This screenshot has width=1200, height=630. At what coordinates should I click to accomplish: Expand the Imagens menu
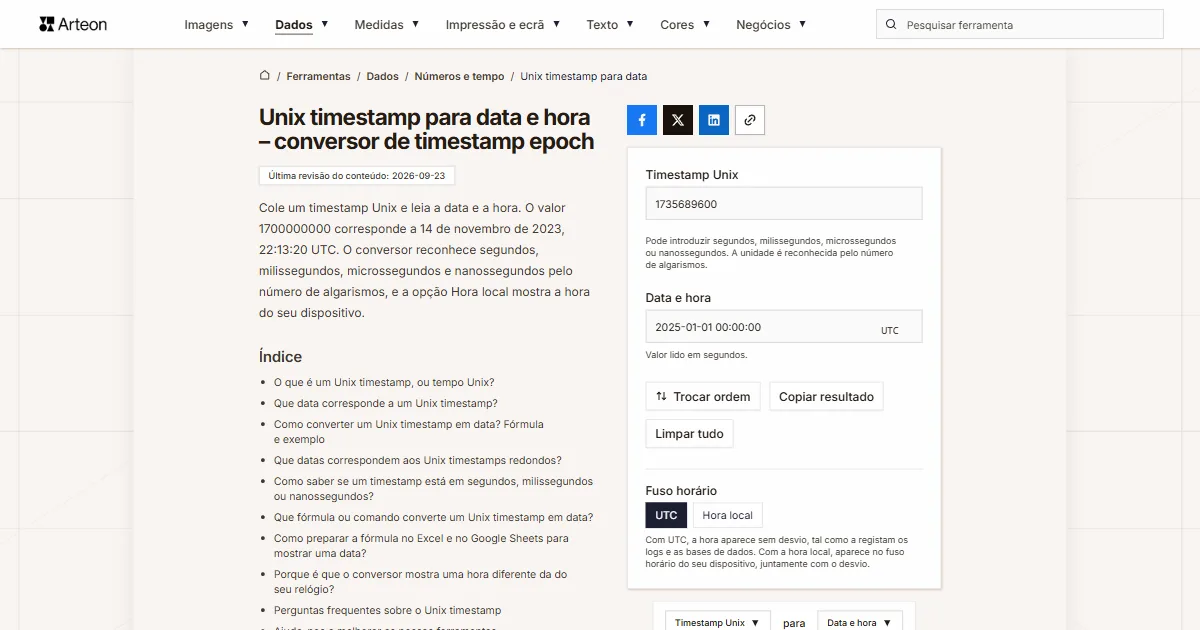pos(217,25)
